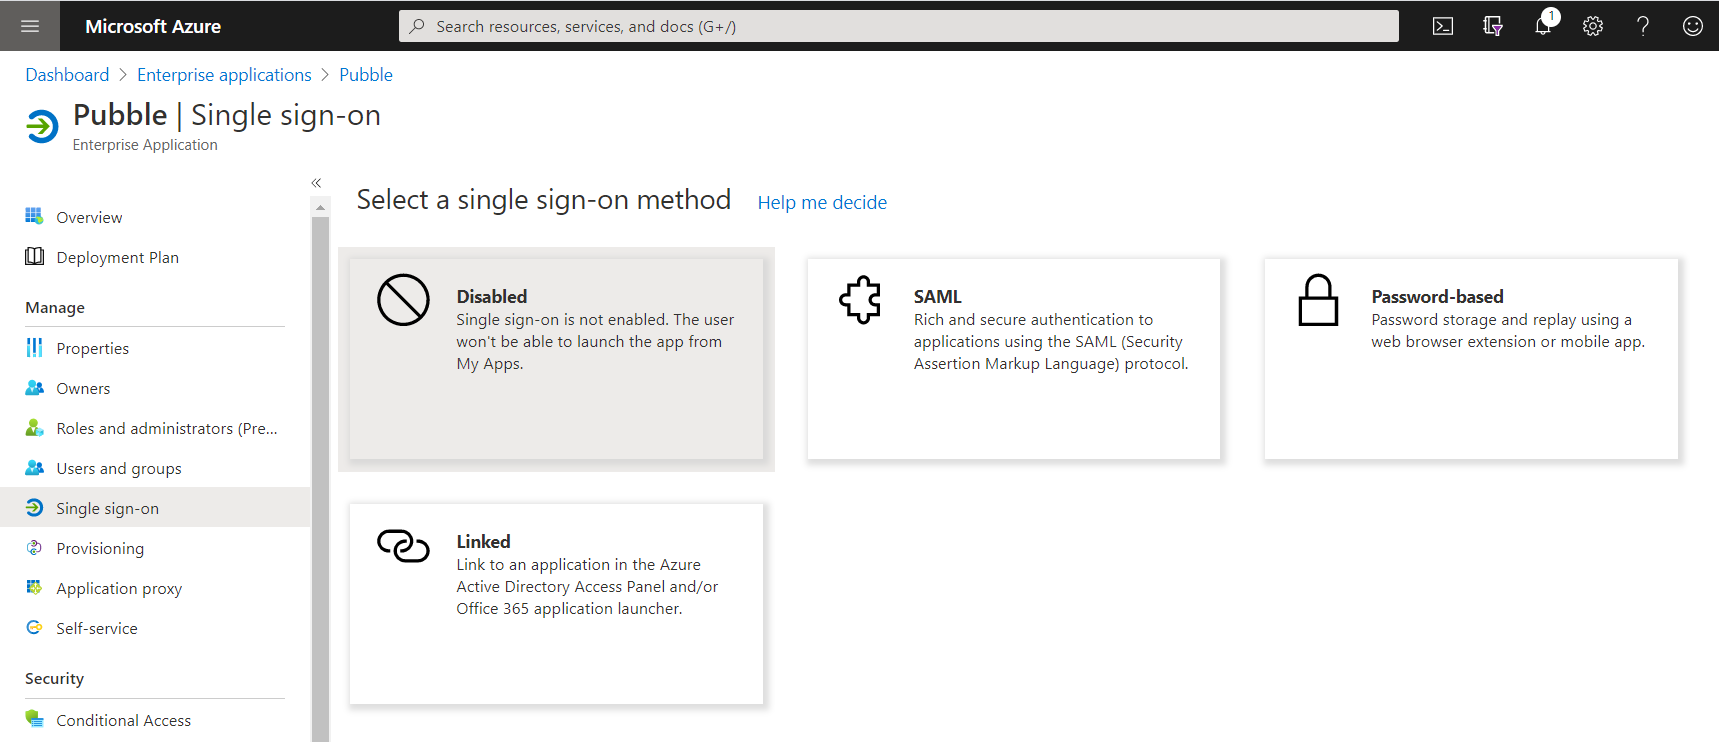Click the Manage section heading

pyautogui.click(x=55, y=308)
